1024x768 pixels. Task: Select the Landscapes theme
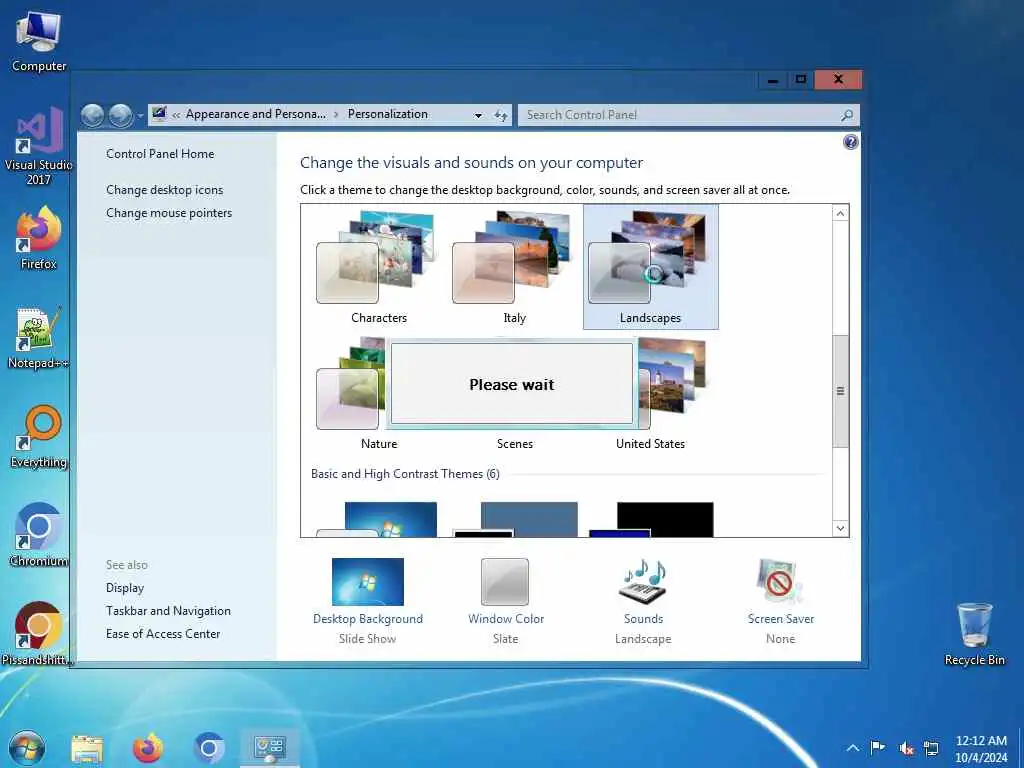[x=650, y=266]
